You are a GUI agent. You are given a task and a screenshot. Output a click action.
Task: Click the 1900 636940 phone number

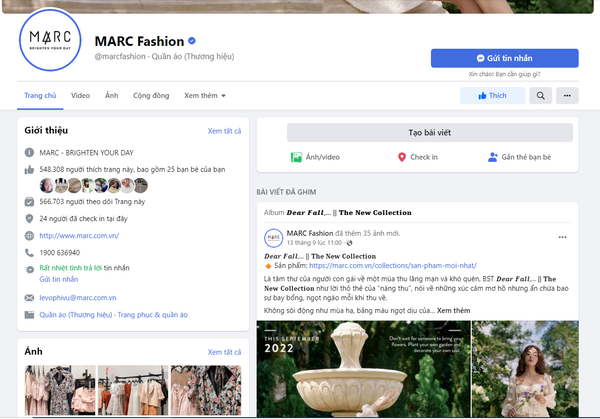tap(60, 253)
